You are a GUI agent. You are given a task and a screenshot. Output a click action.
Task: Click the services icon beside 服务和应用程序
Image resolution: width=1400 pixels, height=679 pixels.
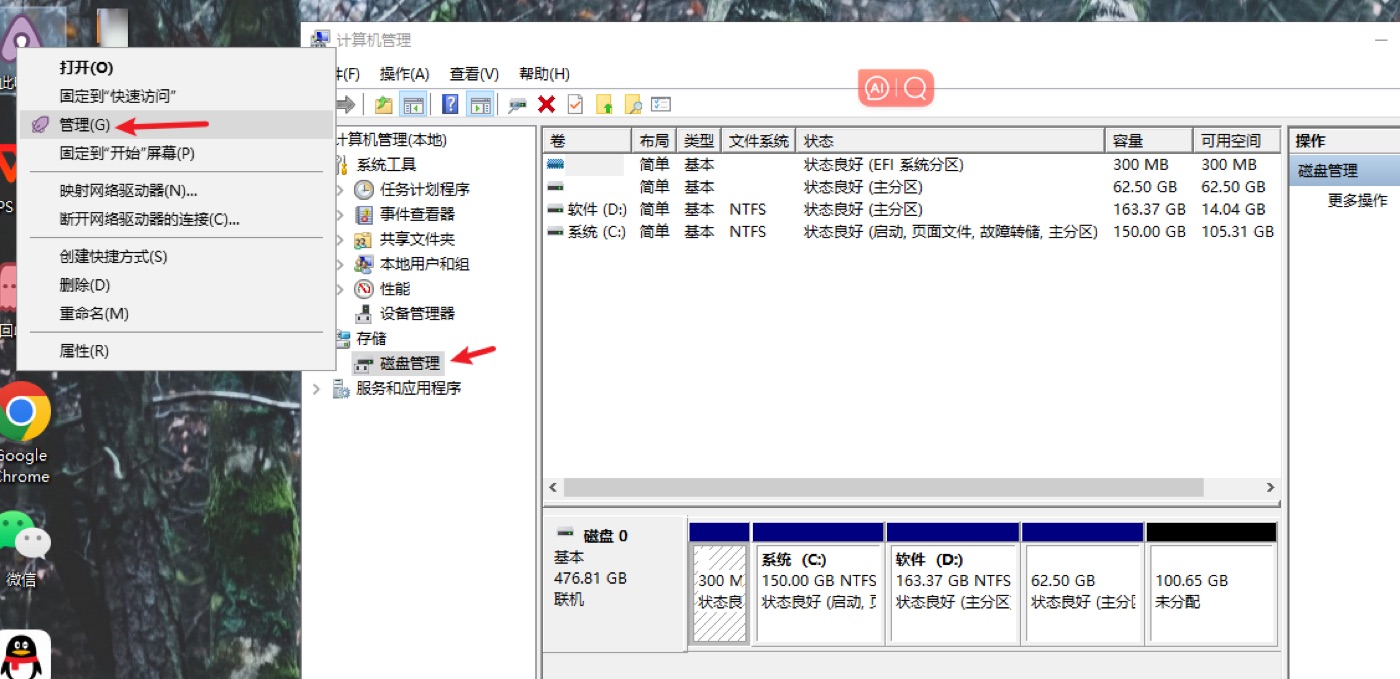[341, 388]
